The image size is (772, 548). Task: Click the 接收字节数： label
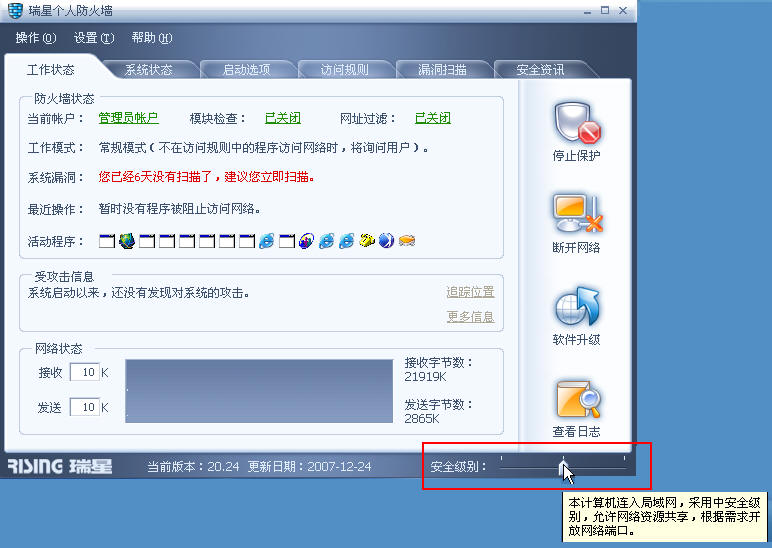point(439,362)
